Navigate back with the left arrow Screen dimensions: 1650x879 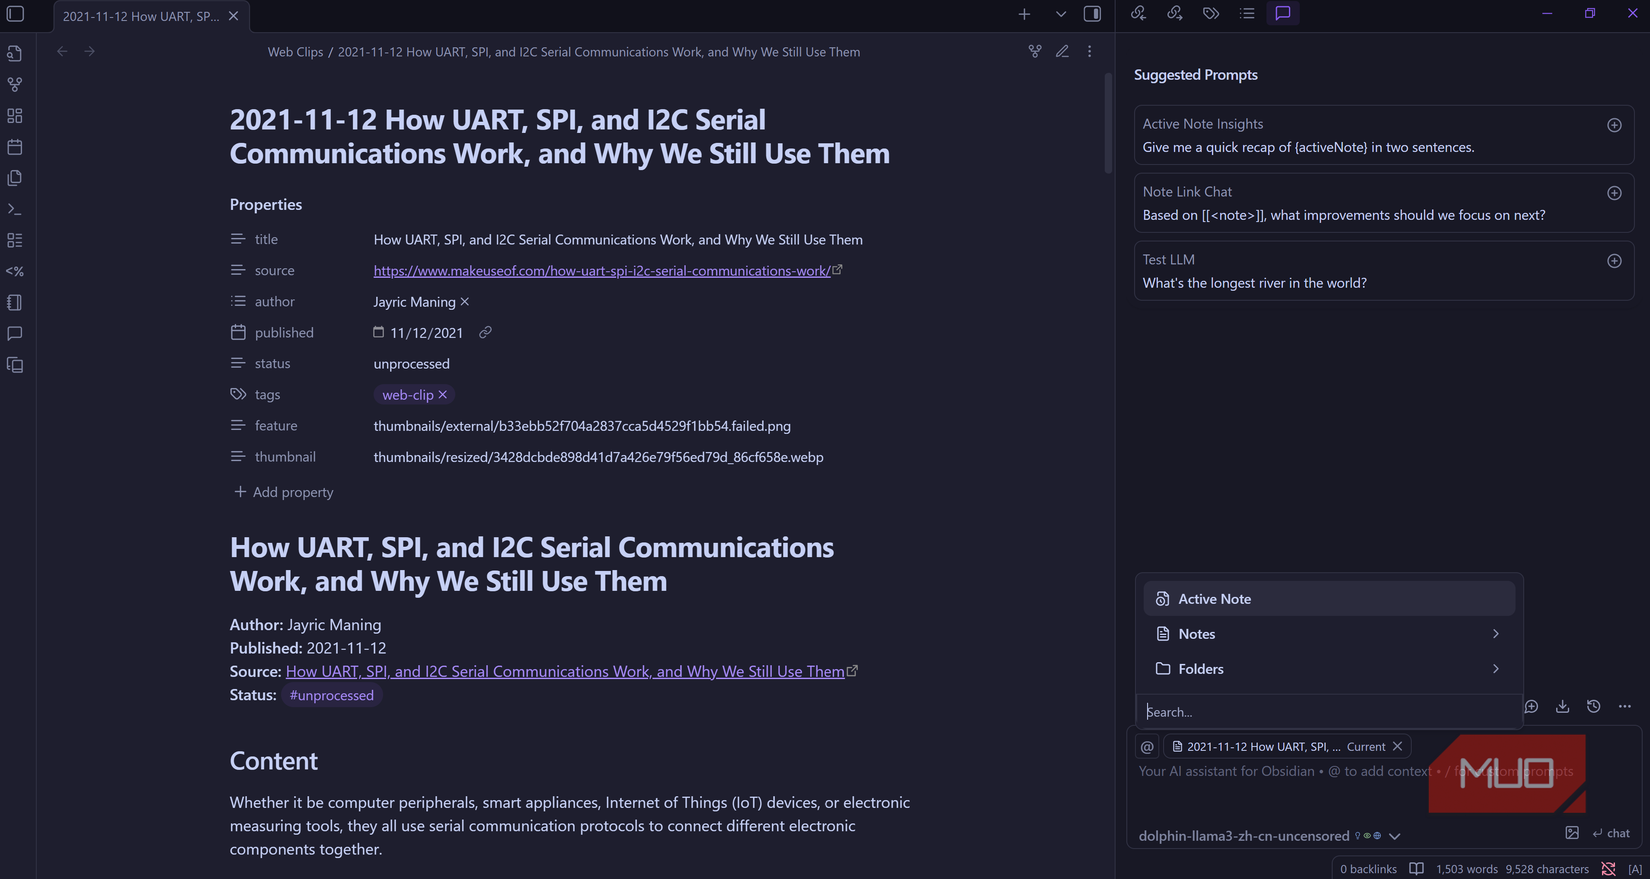click(x=62, y=51)
